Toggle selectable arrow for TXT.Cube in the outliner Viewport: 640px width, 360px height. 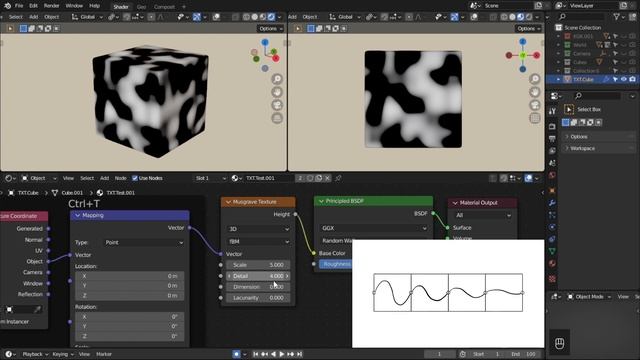click(x=615, y=79)
